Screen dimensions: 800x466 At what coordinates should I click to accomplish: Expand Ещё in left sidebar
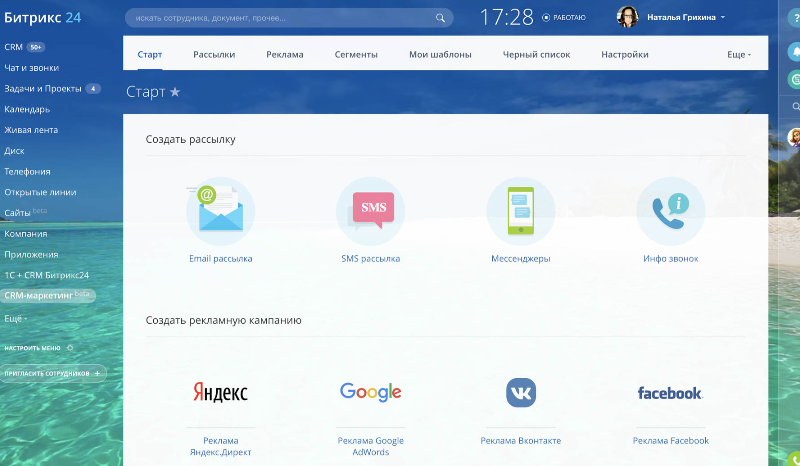tap(16, 318)
